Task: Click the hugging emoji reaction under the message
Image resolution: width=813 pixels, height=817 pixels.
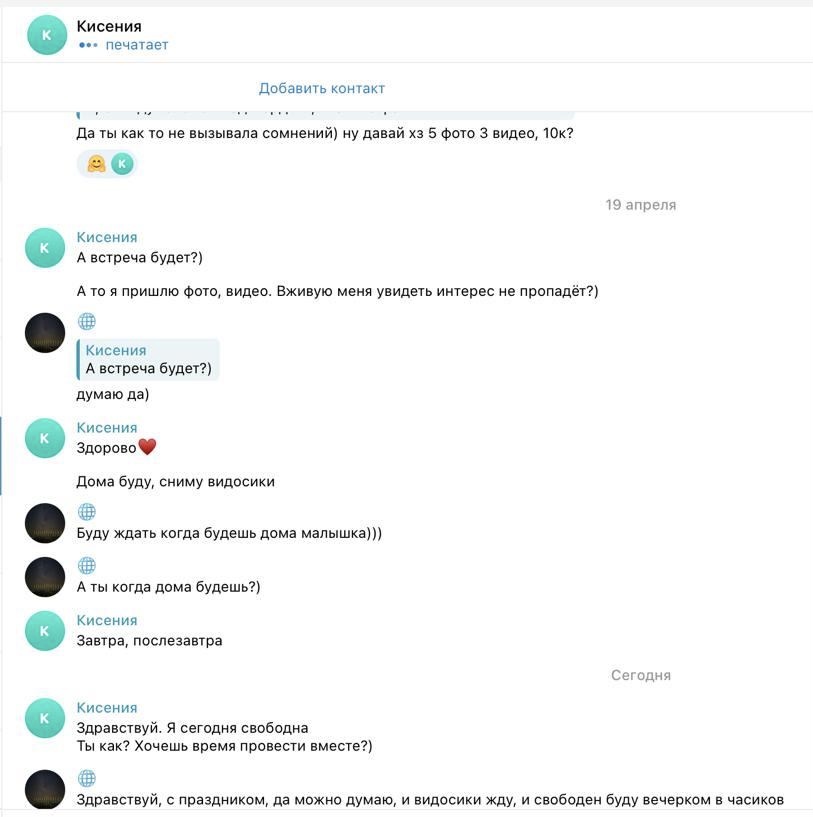Action: 96,164
